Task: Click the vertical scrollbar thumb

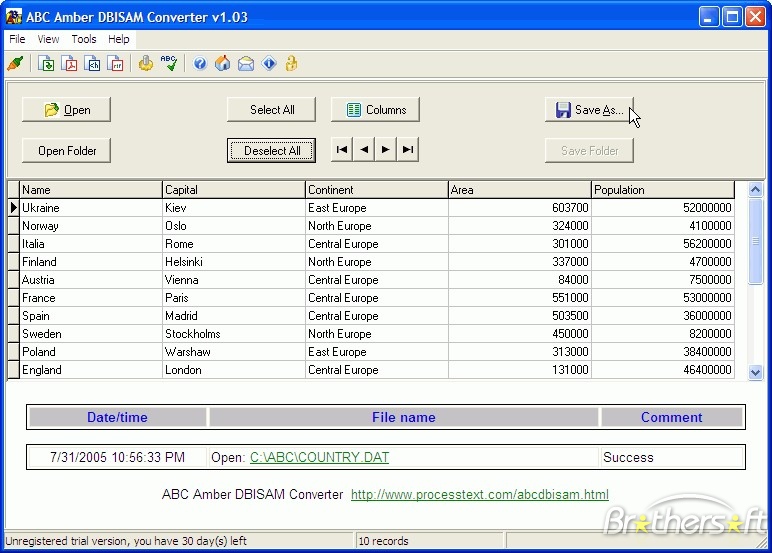Action: tap(755, 241)
